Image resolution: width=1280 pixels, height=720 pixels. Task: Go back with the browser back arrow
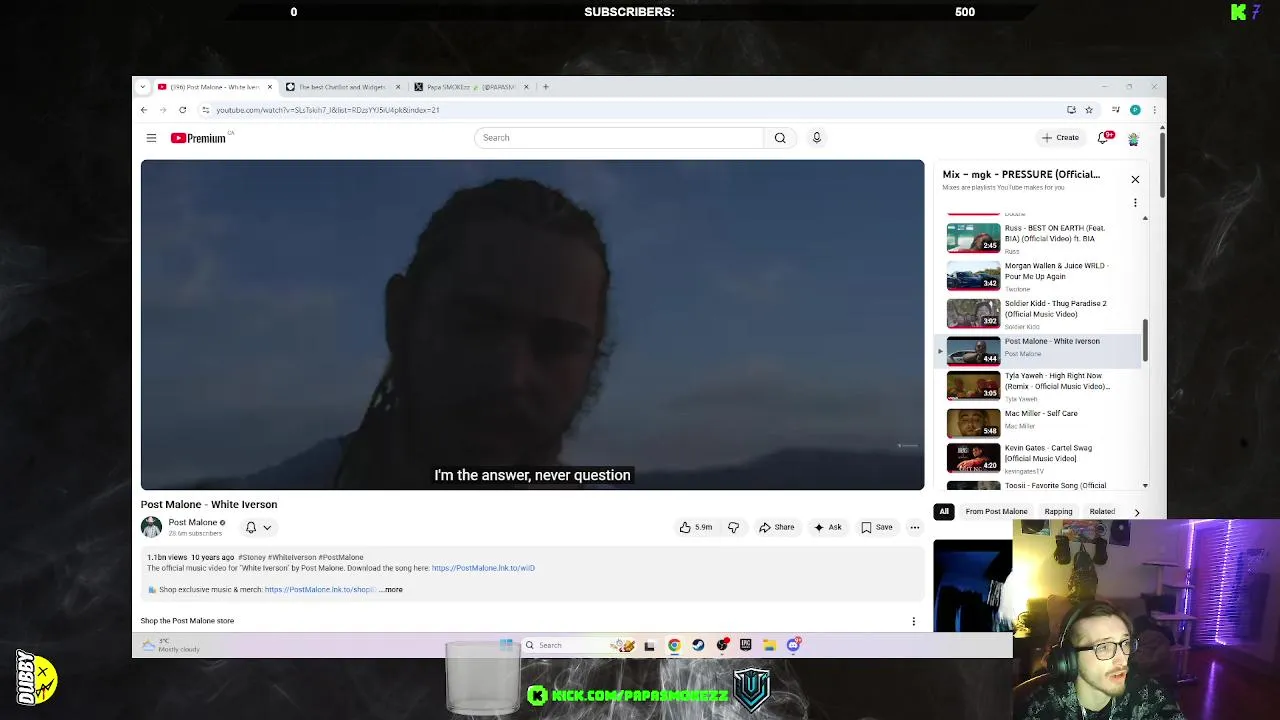144,110
